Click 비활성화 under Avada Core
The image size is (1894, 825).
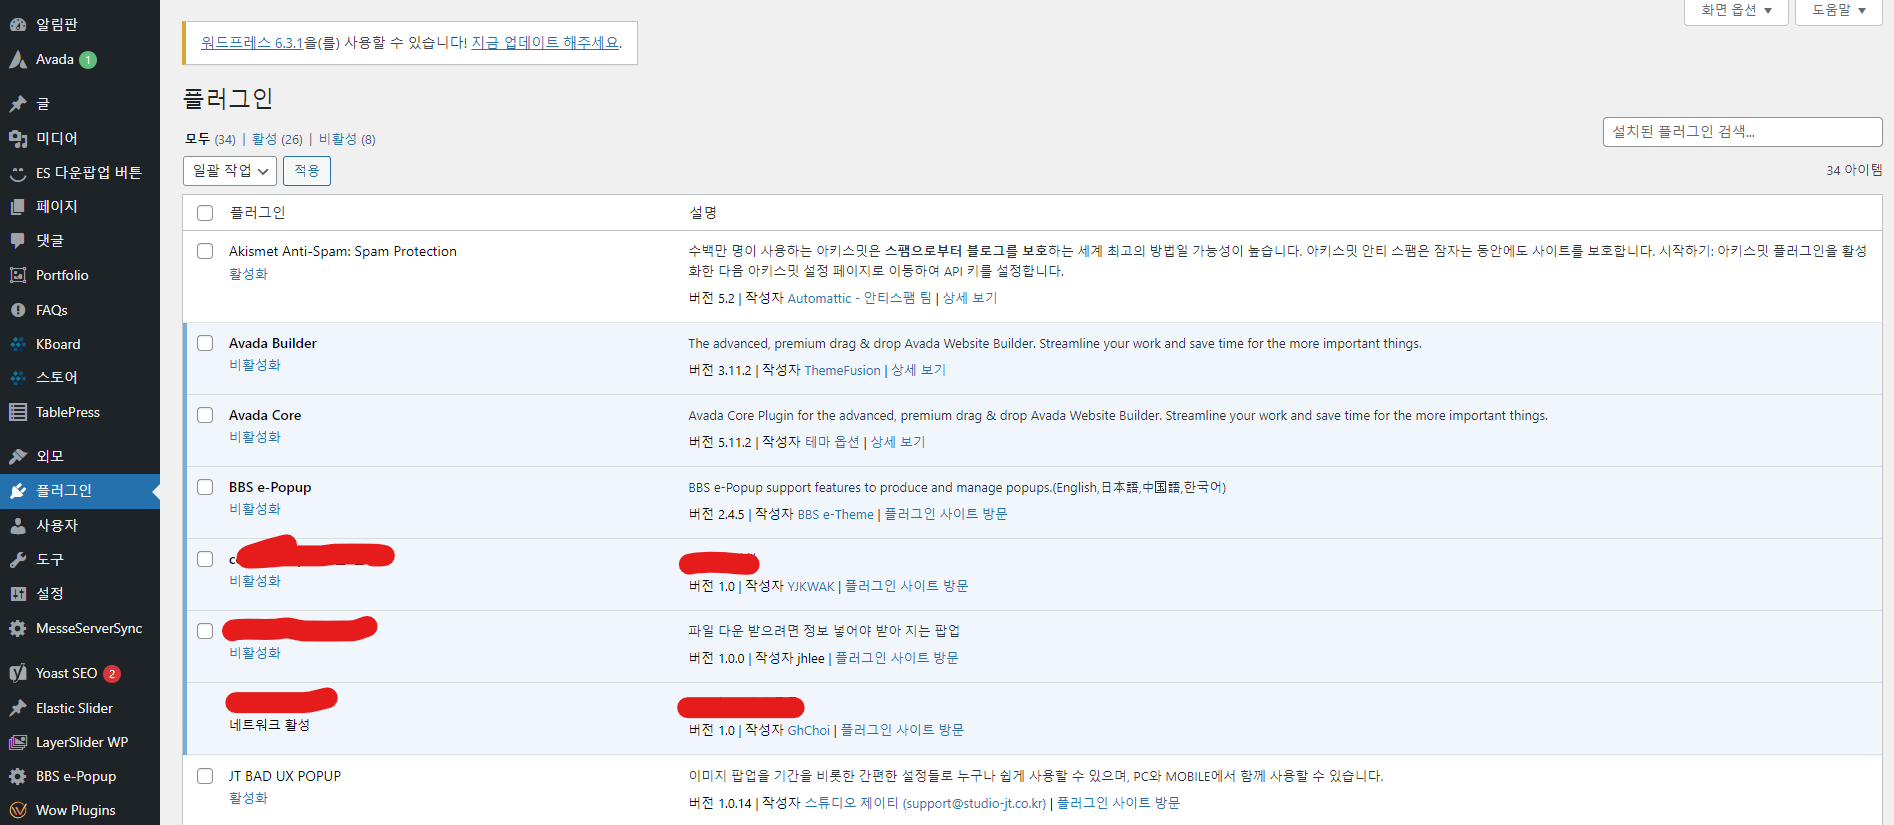pos(255,437)
